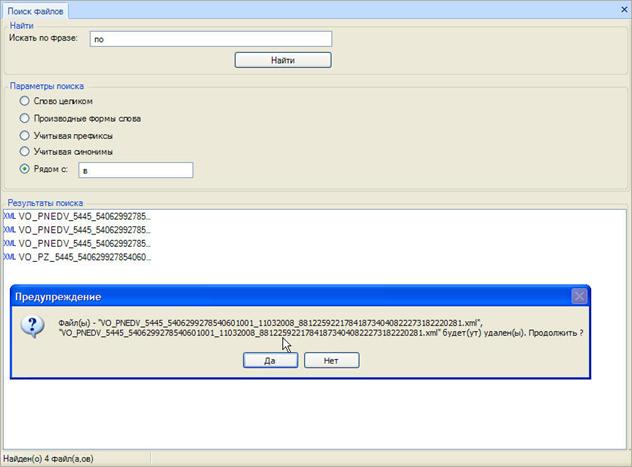This screenshot has height=467, width=632.
Task: Click the 'Рядом с' text field
Action: point(136,170)
